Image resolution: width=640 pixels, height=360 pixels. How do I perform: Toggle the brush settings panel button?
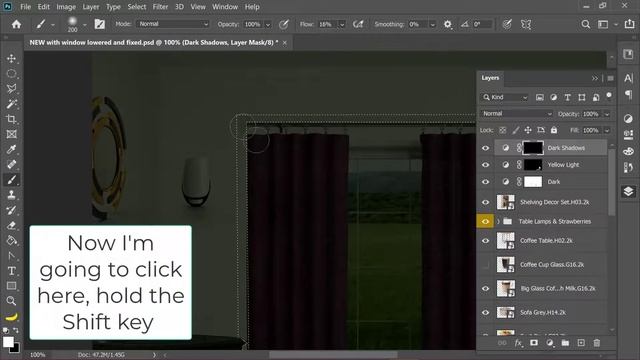click(x=100, y=24)
